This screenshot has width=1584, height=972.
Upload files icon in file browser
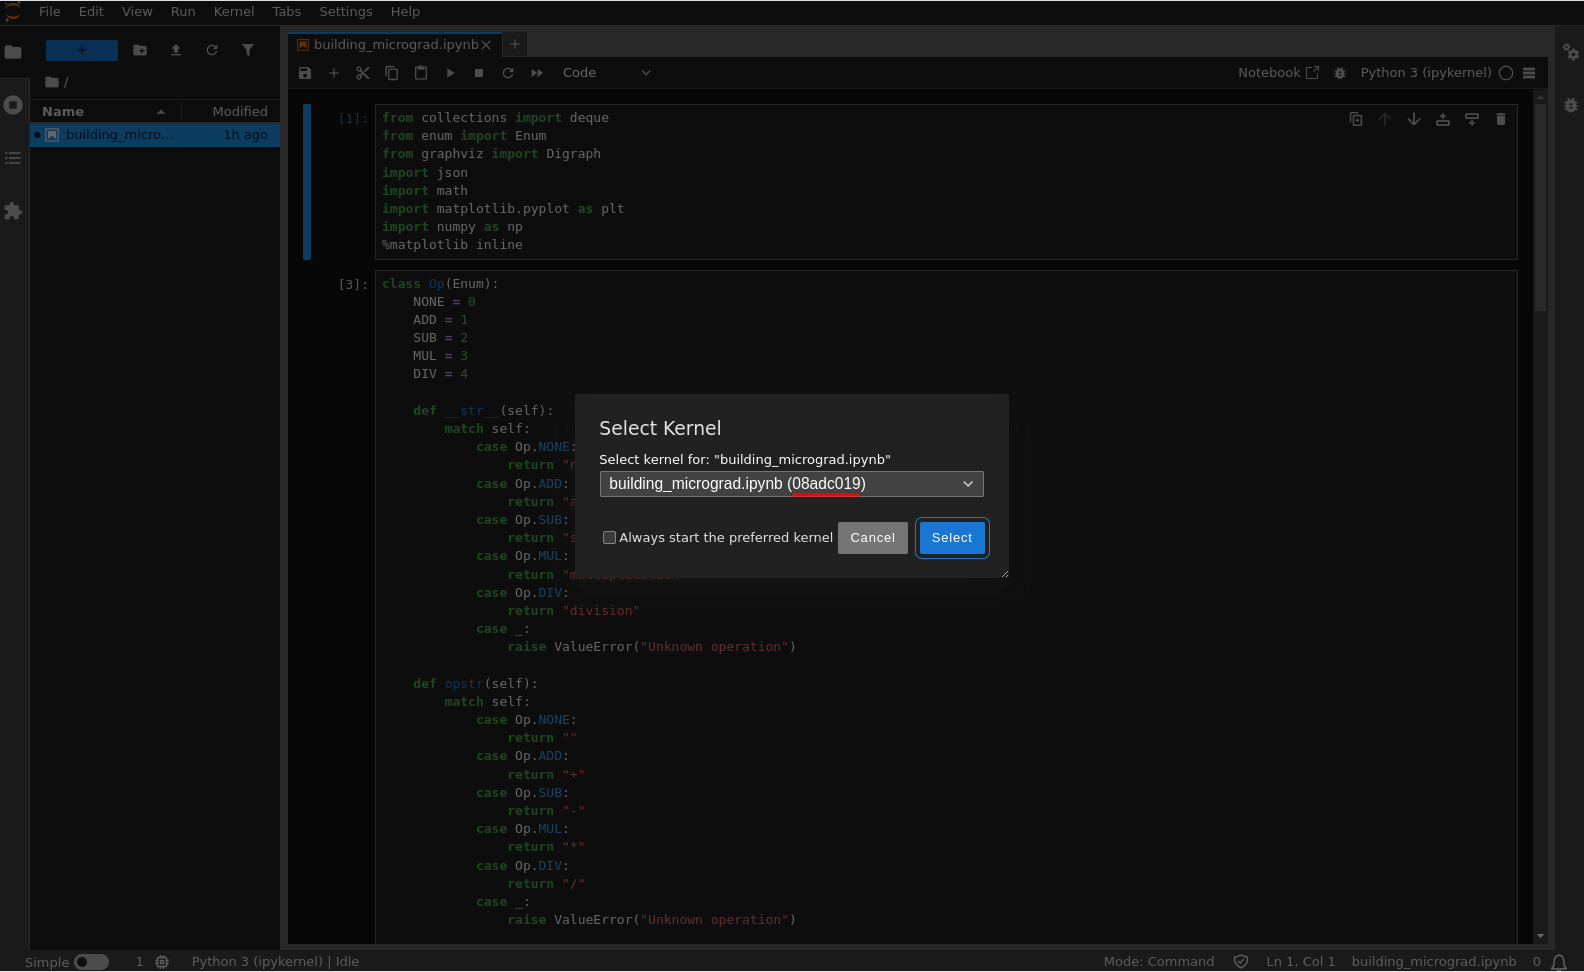click(176, 50)
